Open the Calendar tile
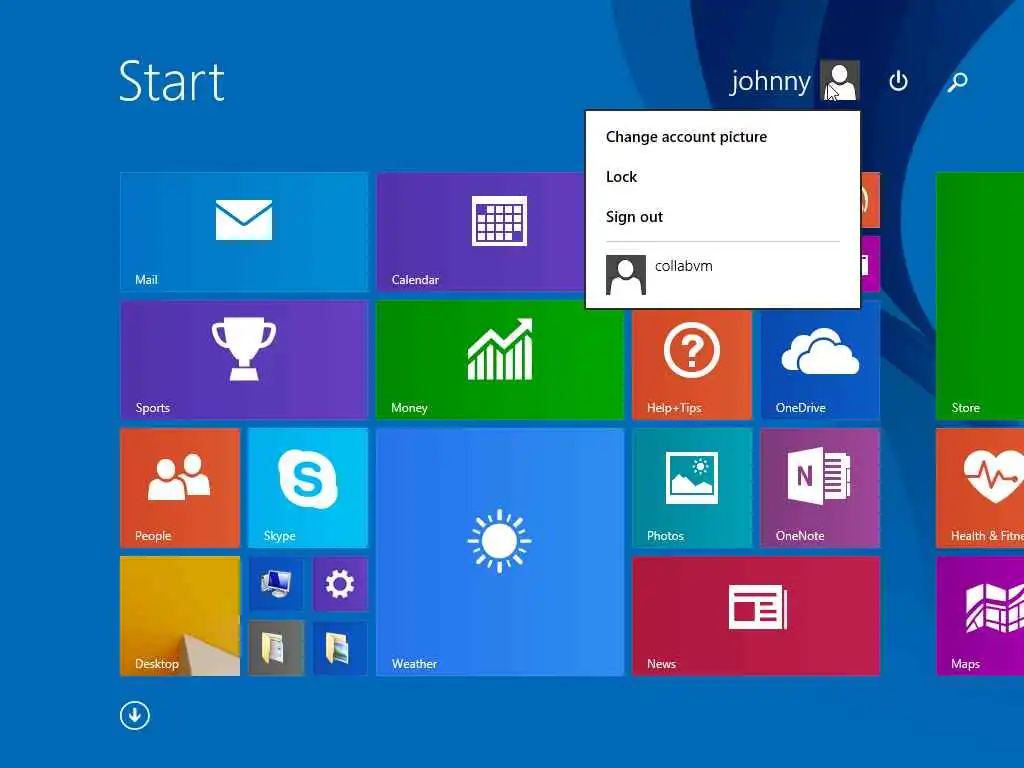Screen dimensions: 1024x768 tap(481, 232)
